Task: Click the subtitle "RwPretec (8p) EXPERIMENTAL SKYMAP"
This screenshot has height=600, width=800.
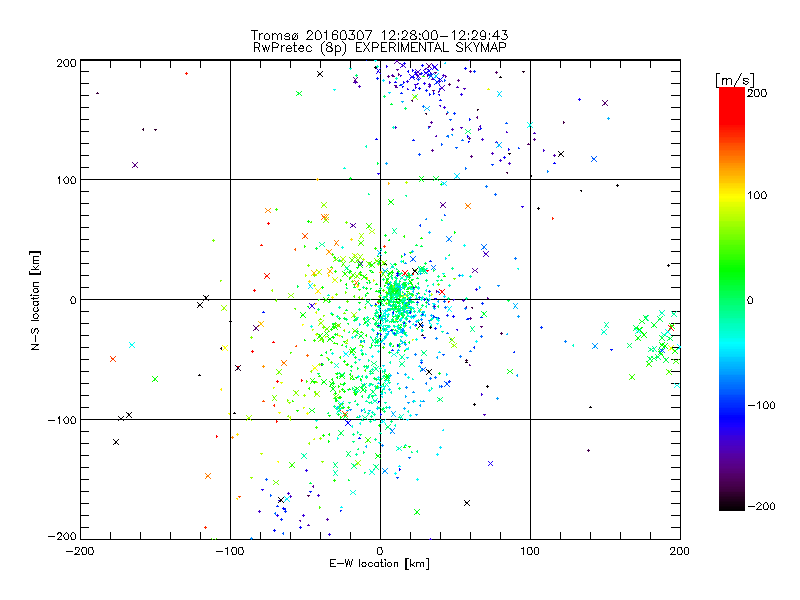Action: point(380,47)
